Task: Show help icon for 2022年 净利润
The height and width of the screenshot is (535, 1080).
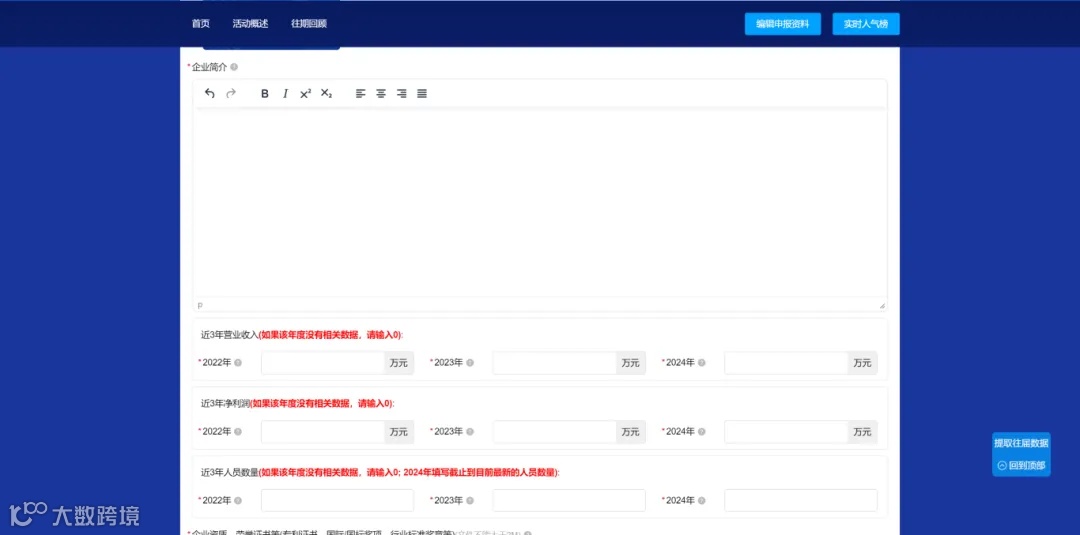Action: [238, 432]
